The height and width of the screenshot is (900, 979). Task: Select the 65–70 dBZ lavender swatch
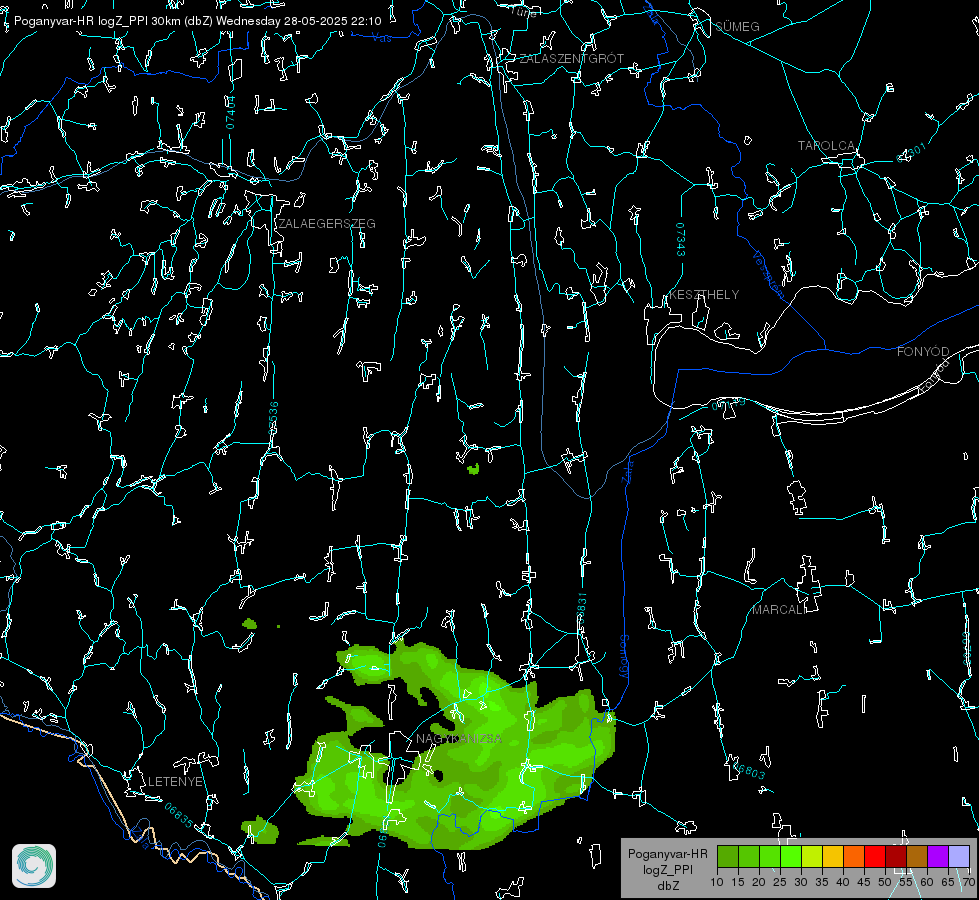coord(958,856)
